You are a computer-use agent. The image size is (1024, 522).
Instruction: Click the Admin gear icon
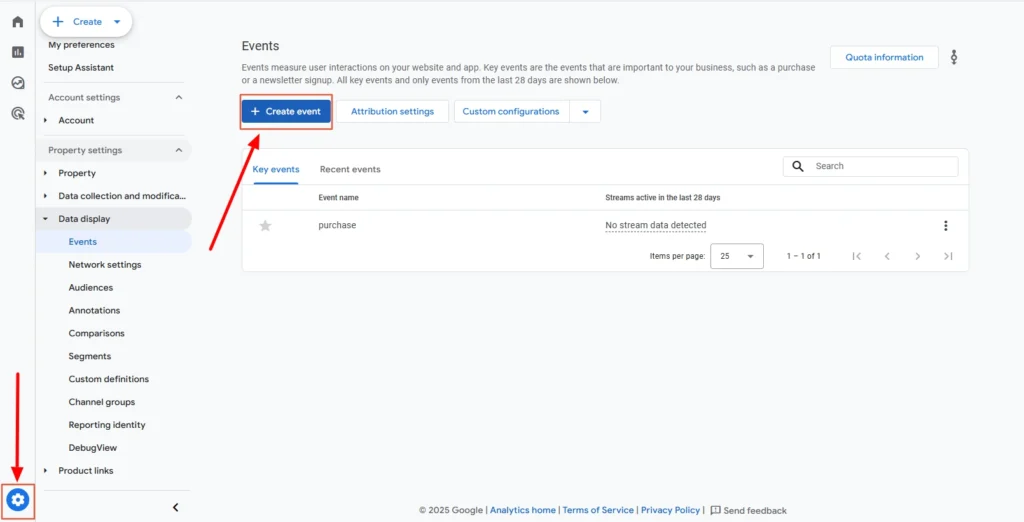coord(18,500)
